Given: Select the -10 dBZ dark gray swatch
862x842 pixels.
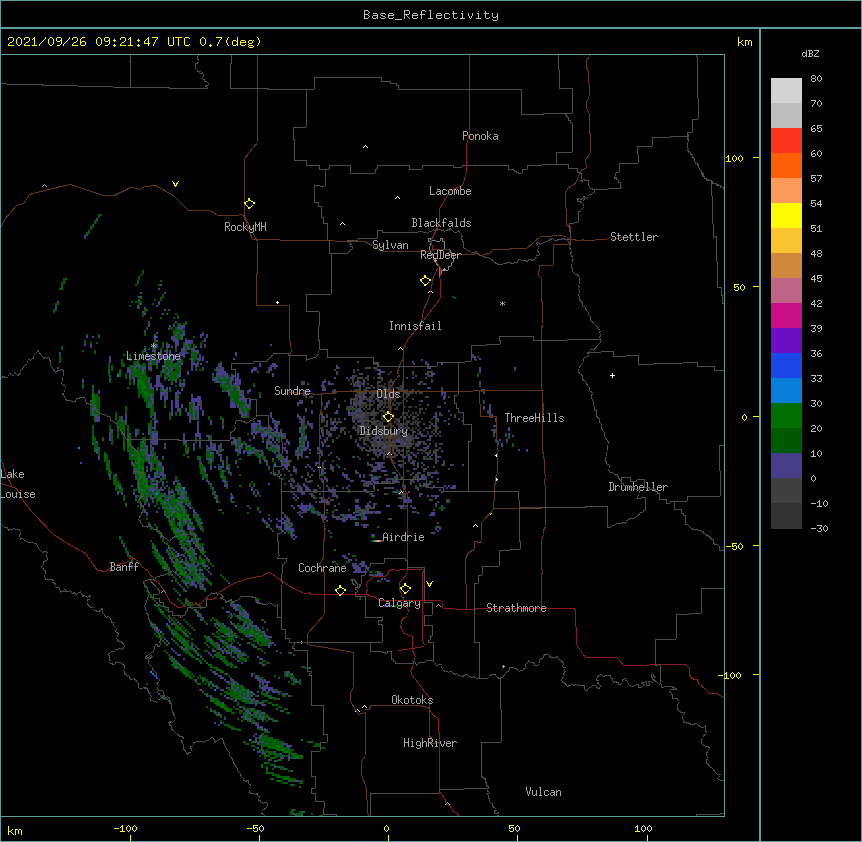Looking at the screenshot, I should click(786, 516).
